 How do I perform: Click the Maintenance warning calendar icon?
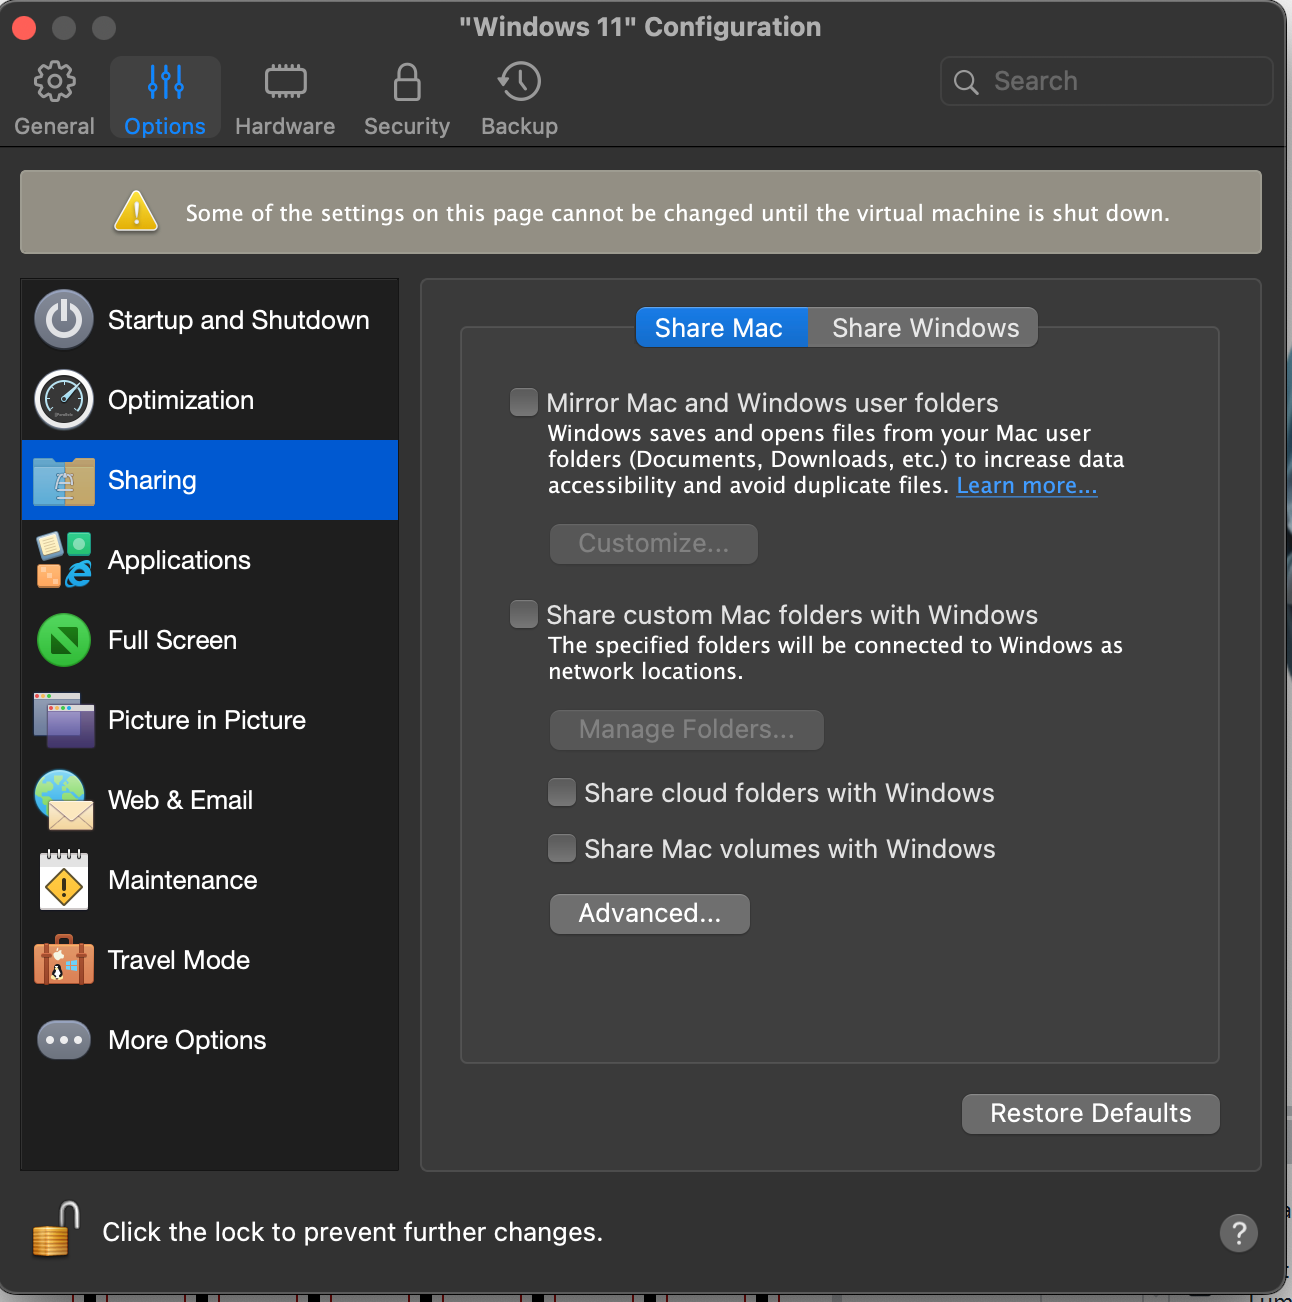click(x=64, y=880)
